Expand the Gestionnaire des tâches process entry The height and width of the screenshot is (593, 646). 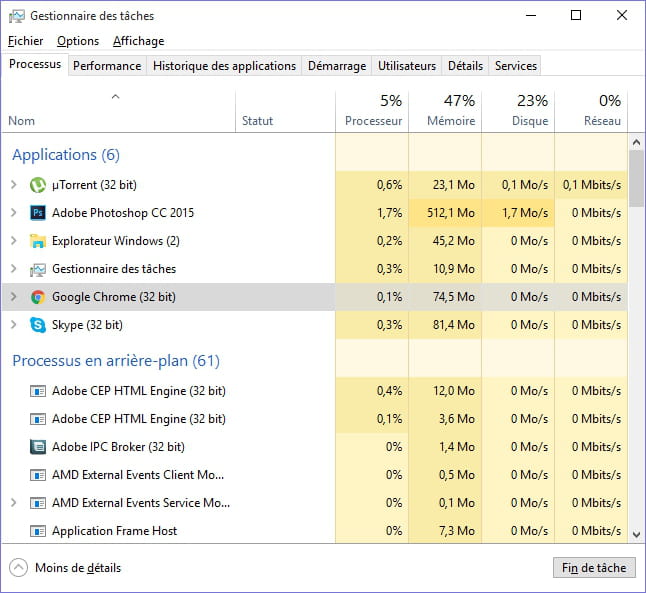click(x=14, y=269)
